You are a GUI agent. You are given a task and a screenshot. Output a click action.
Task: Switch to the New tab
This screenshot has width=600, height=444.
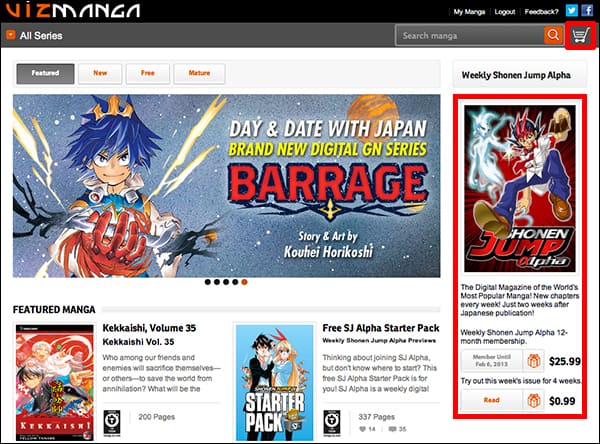pos(100,73)
